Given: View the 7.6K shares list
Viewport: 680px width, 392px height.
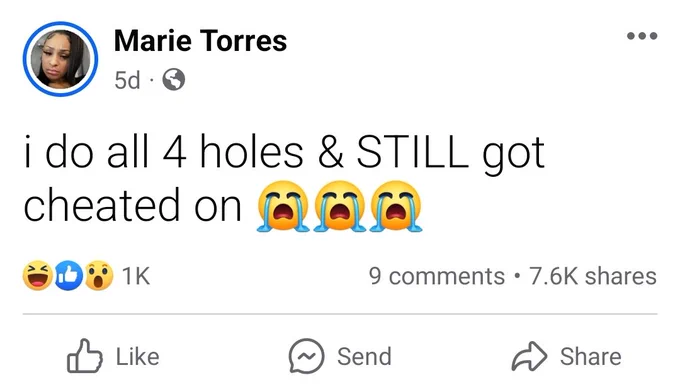Looking at the screenshot, I should [x=592, y=276].
